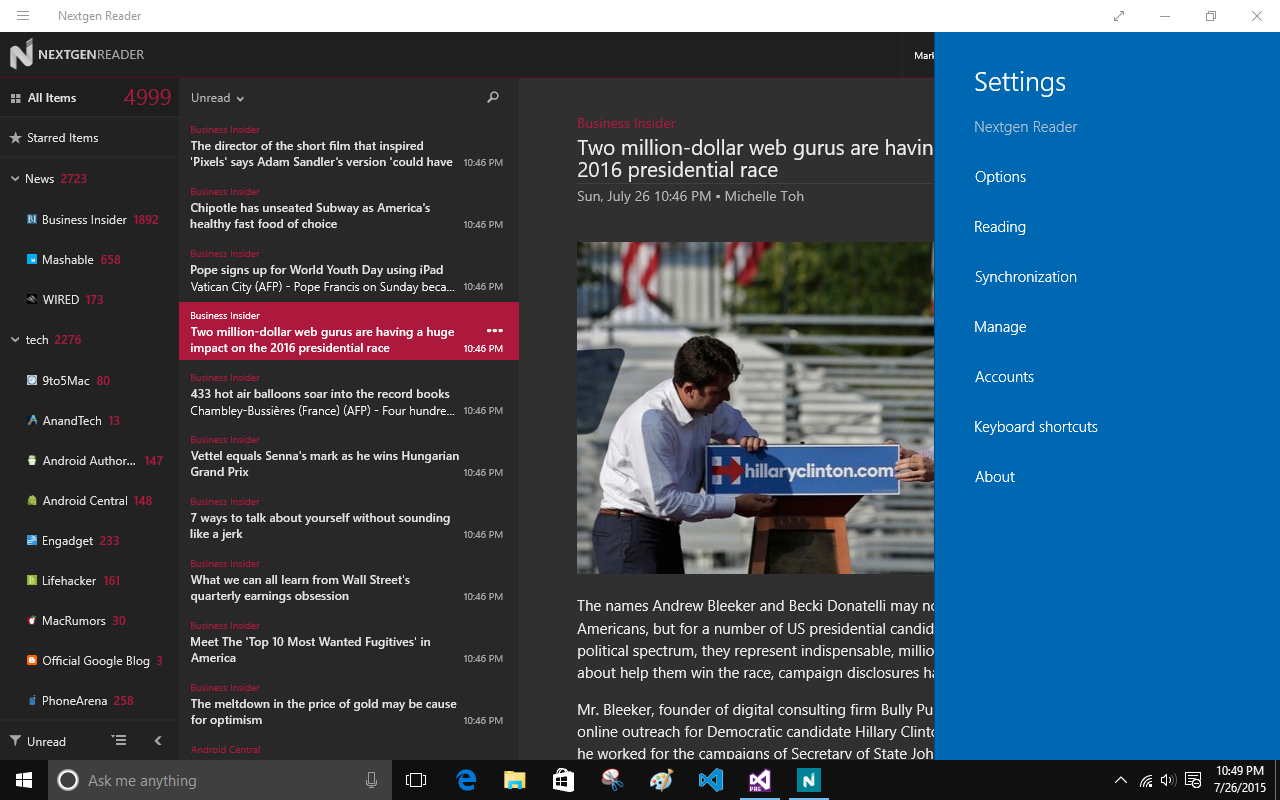Open the Manage settings page
This screenshot has height=800, width=1280.
point(1000,327)
